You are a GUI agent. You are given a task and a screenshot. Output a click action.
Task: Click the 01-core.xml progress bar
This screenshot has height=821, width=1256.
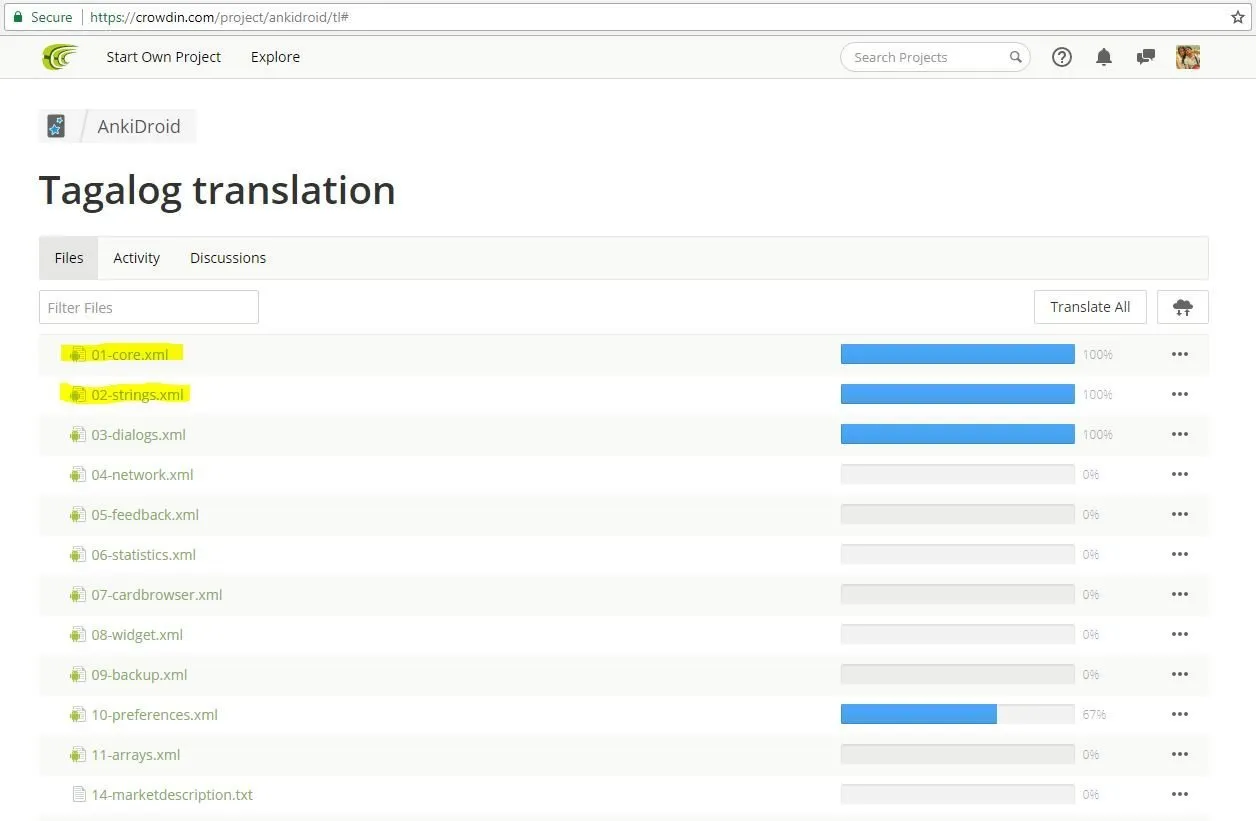[x=958, y=354]
